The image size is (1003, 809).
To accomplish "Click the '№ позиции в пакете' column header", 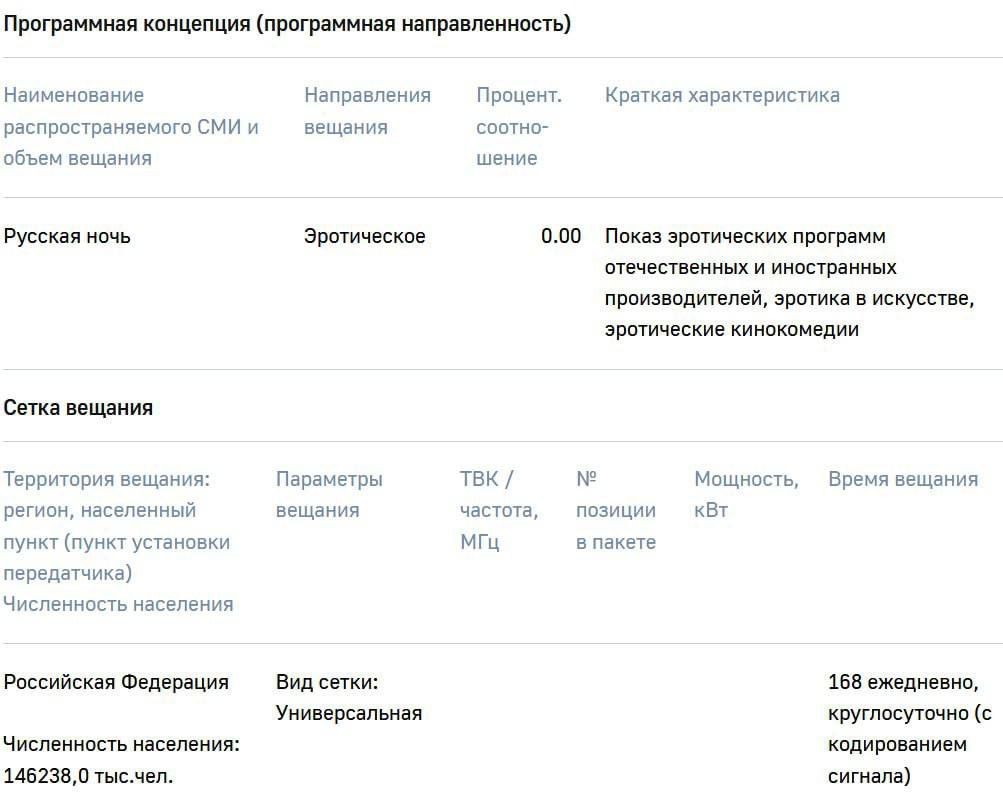I will 615,510.
